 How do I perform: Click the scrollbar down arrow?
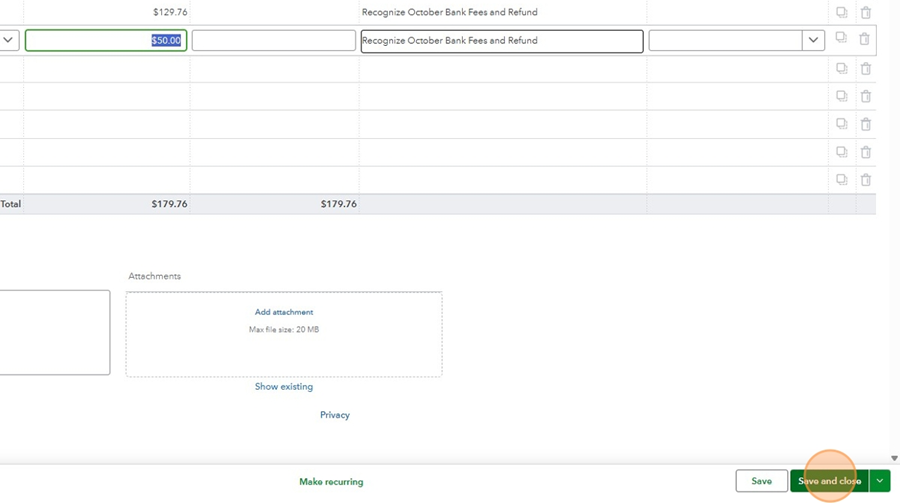[x=894, y=458]
